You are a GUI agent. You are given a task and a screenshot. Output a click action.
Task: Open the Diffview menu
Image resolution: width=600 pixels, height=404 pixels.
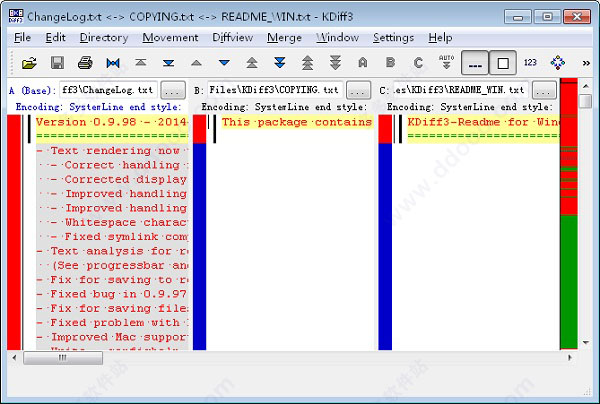(x=233, y=37)
